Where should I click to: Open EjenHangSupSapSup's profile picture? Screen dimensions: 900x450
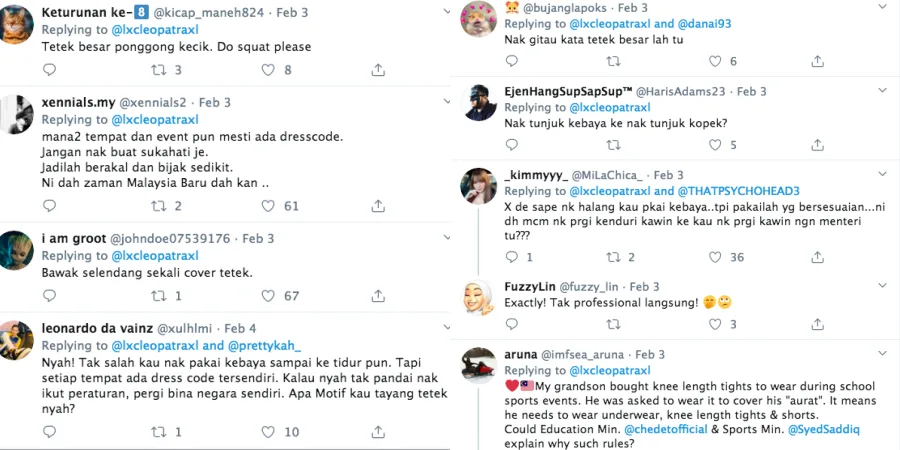(x=483, y=102)
